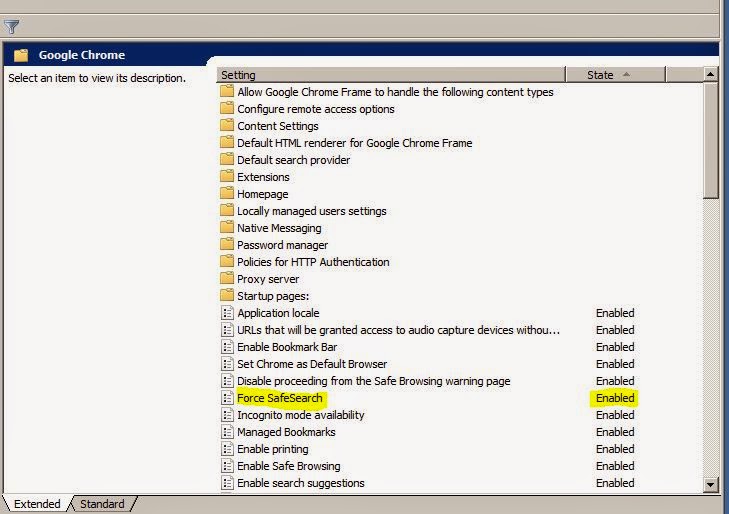Select Allow Google Chrome Frame content types folder
The height and width of the screenshot is (514, 729).
pyautogui.click(x=395, y=92)
